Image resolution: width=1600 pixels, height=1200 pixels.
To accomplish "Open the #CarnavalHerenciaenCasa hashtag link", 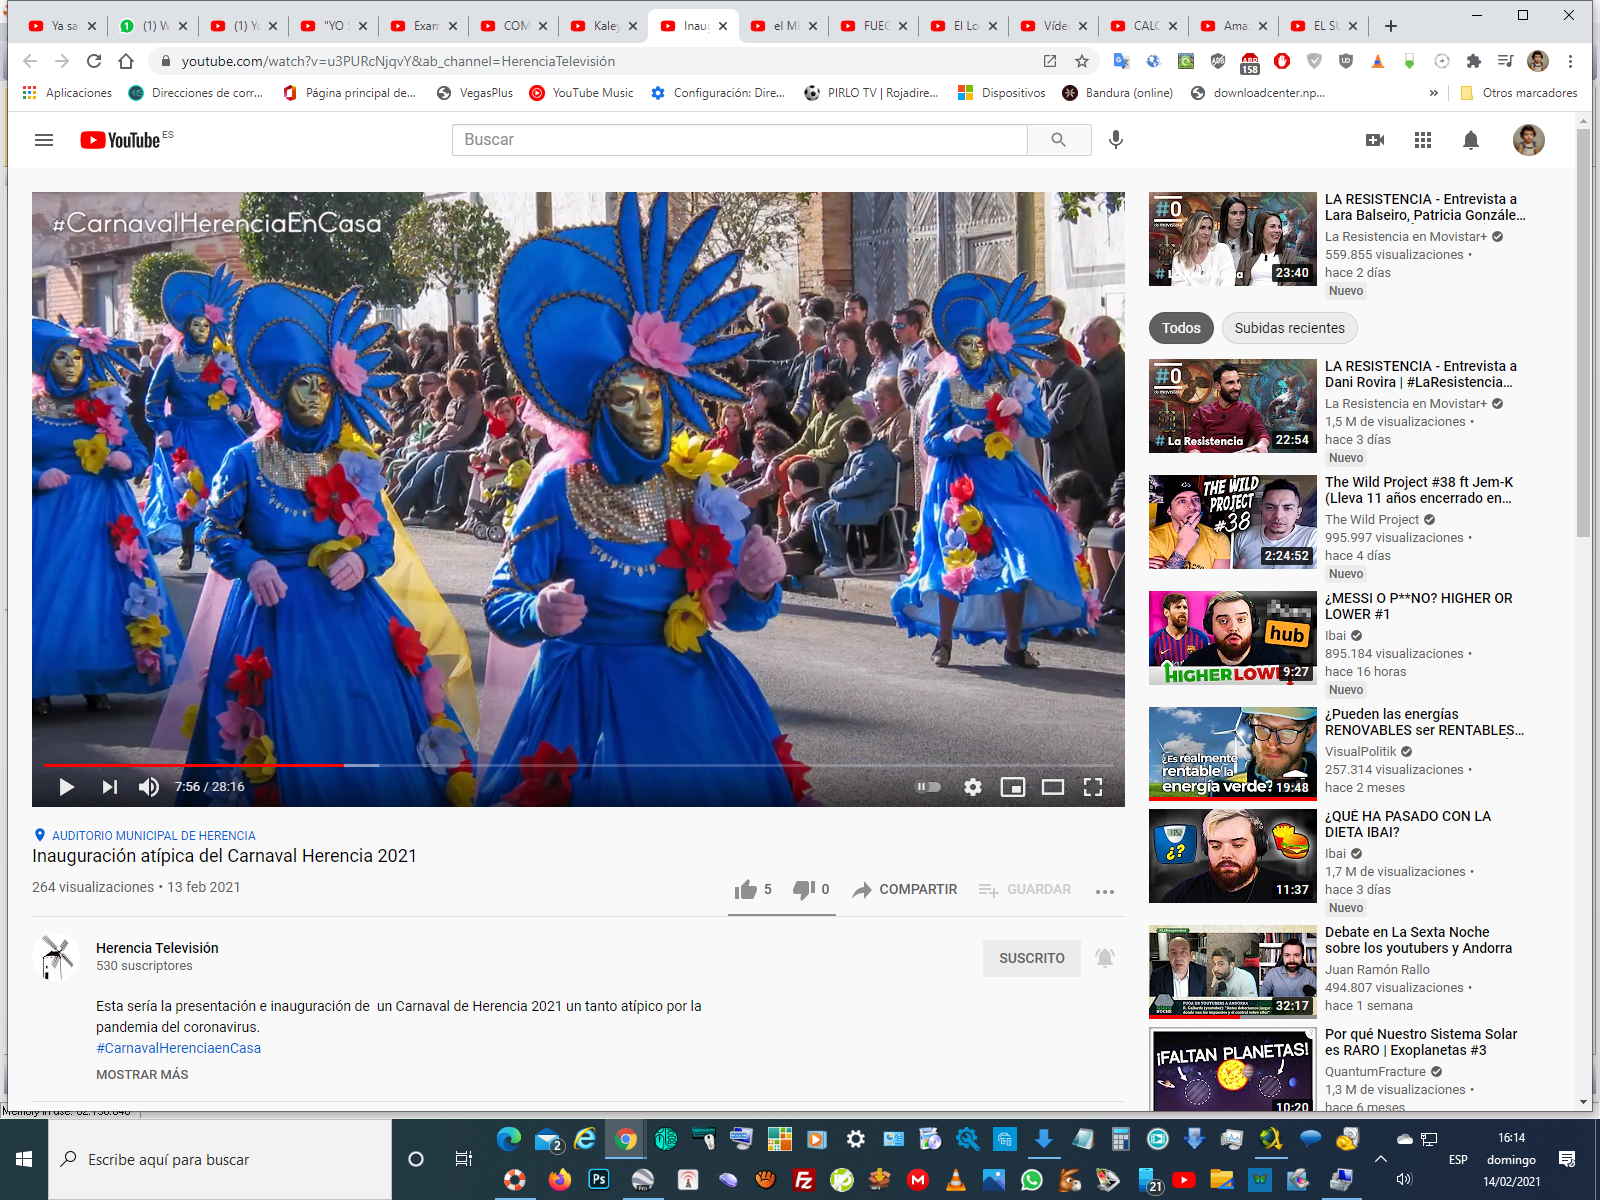I will (178, 1048).
